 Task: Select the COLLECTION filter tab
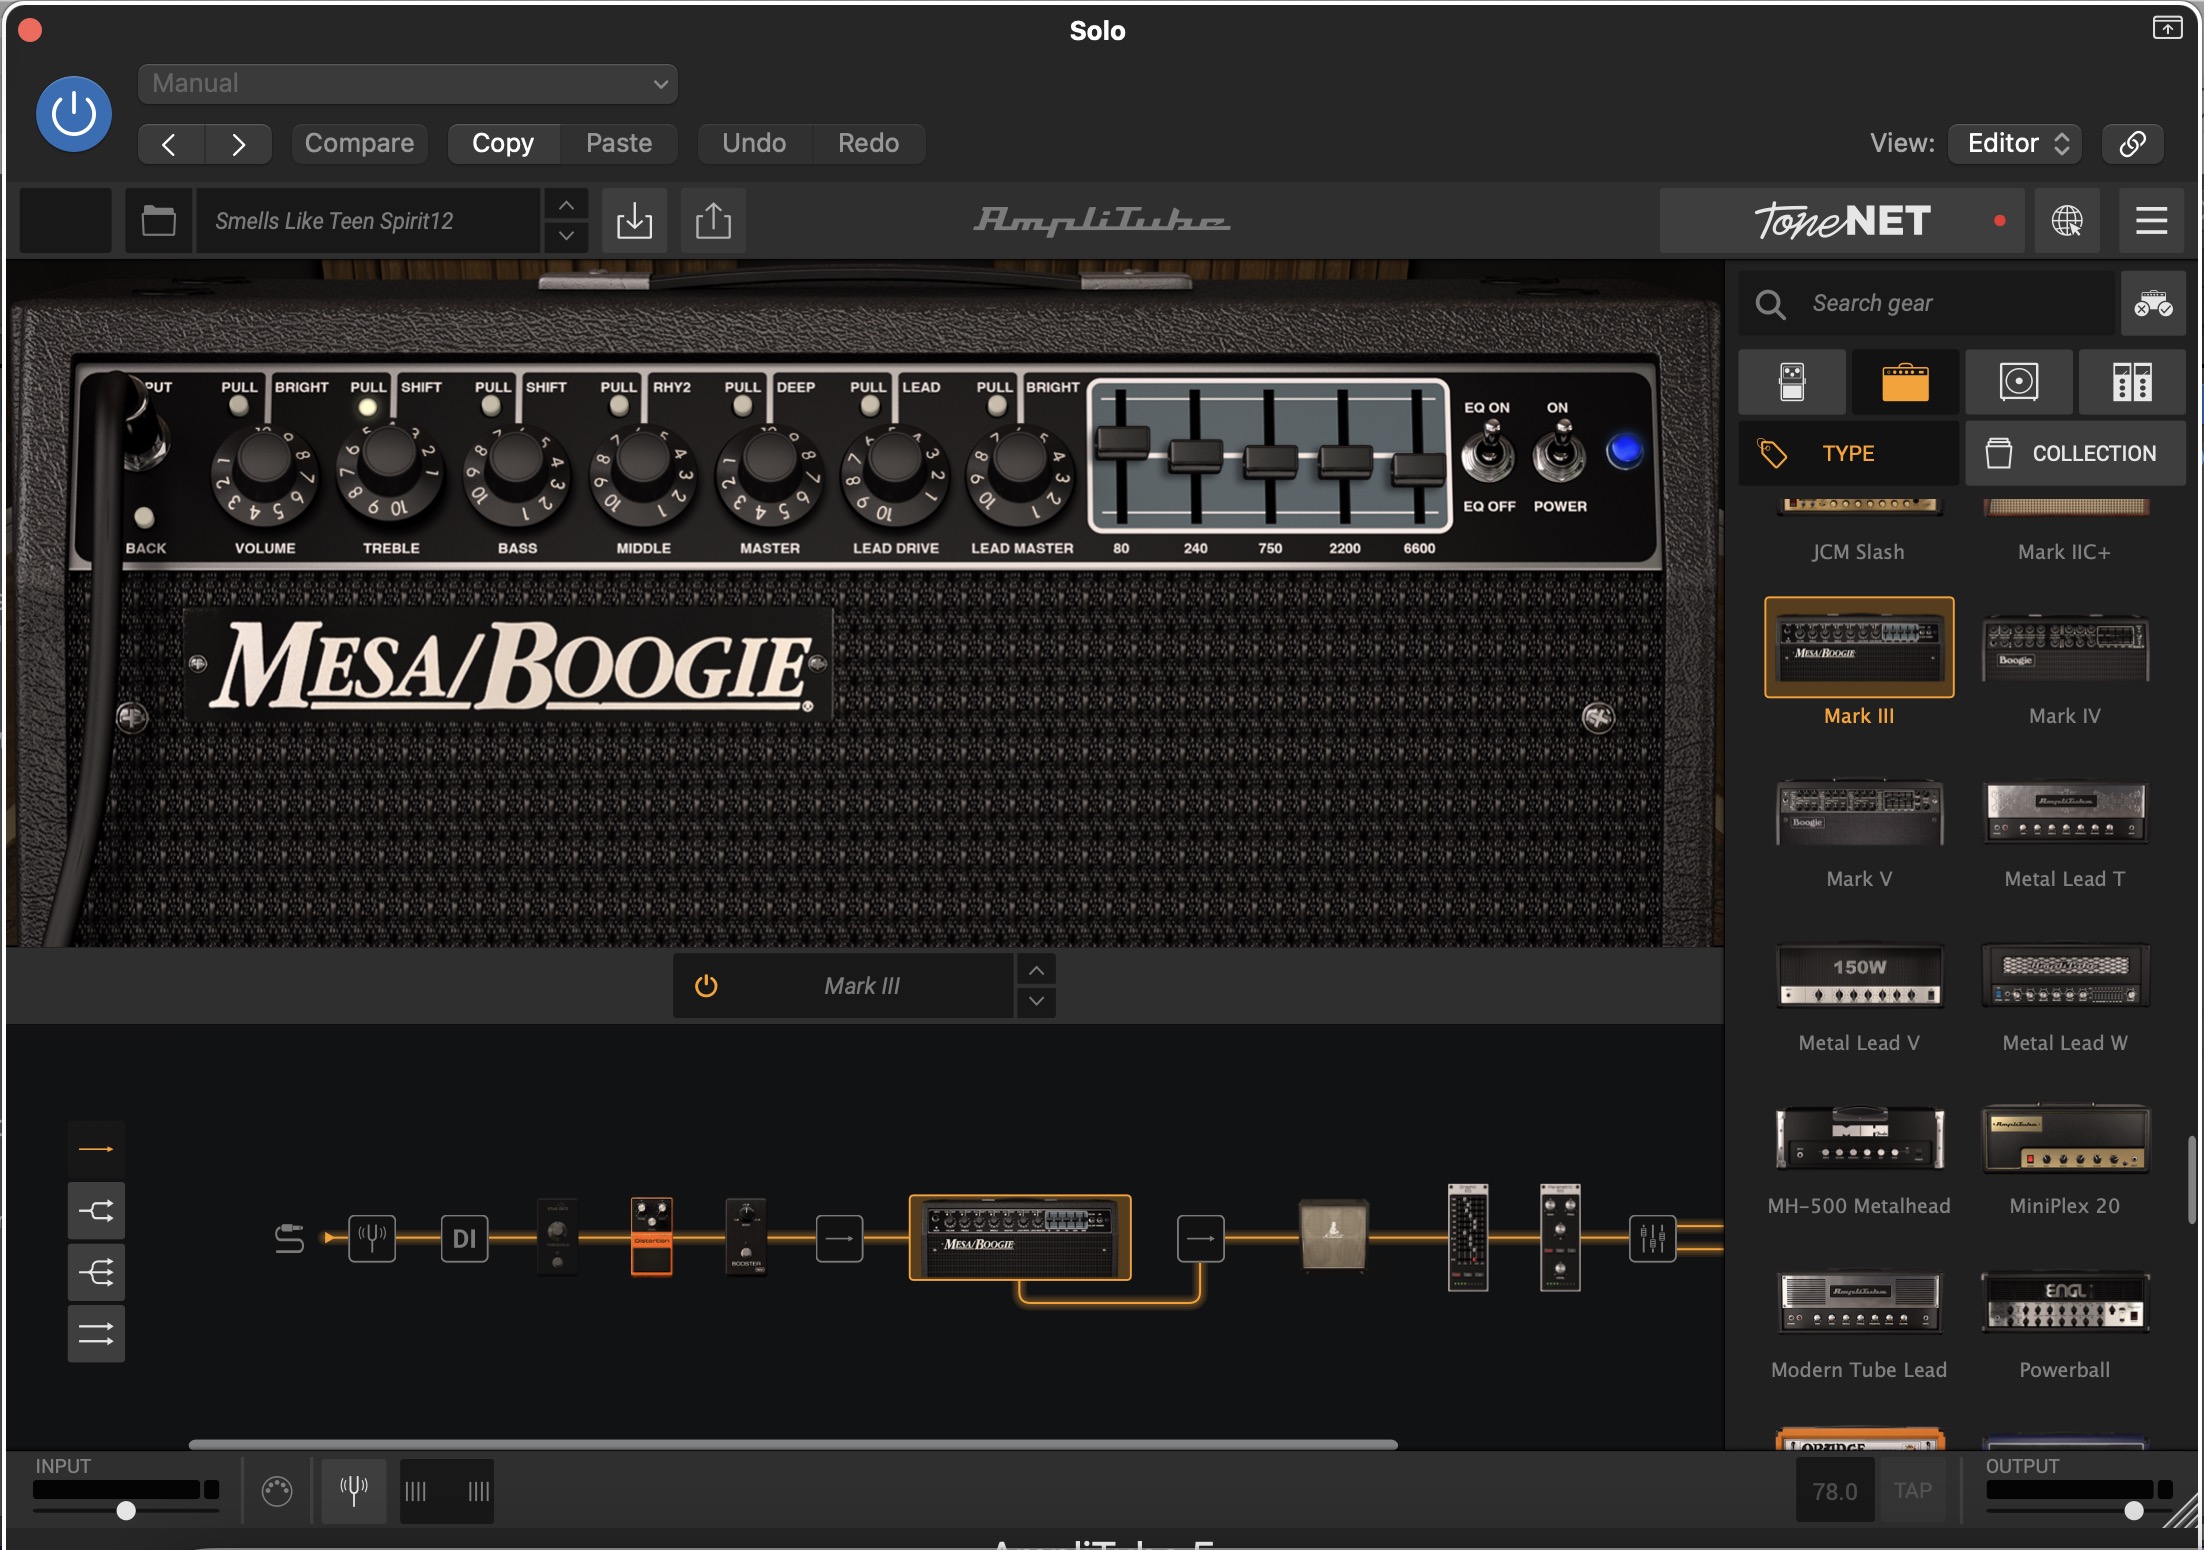(x=2075, y=453)
